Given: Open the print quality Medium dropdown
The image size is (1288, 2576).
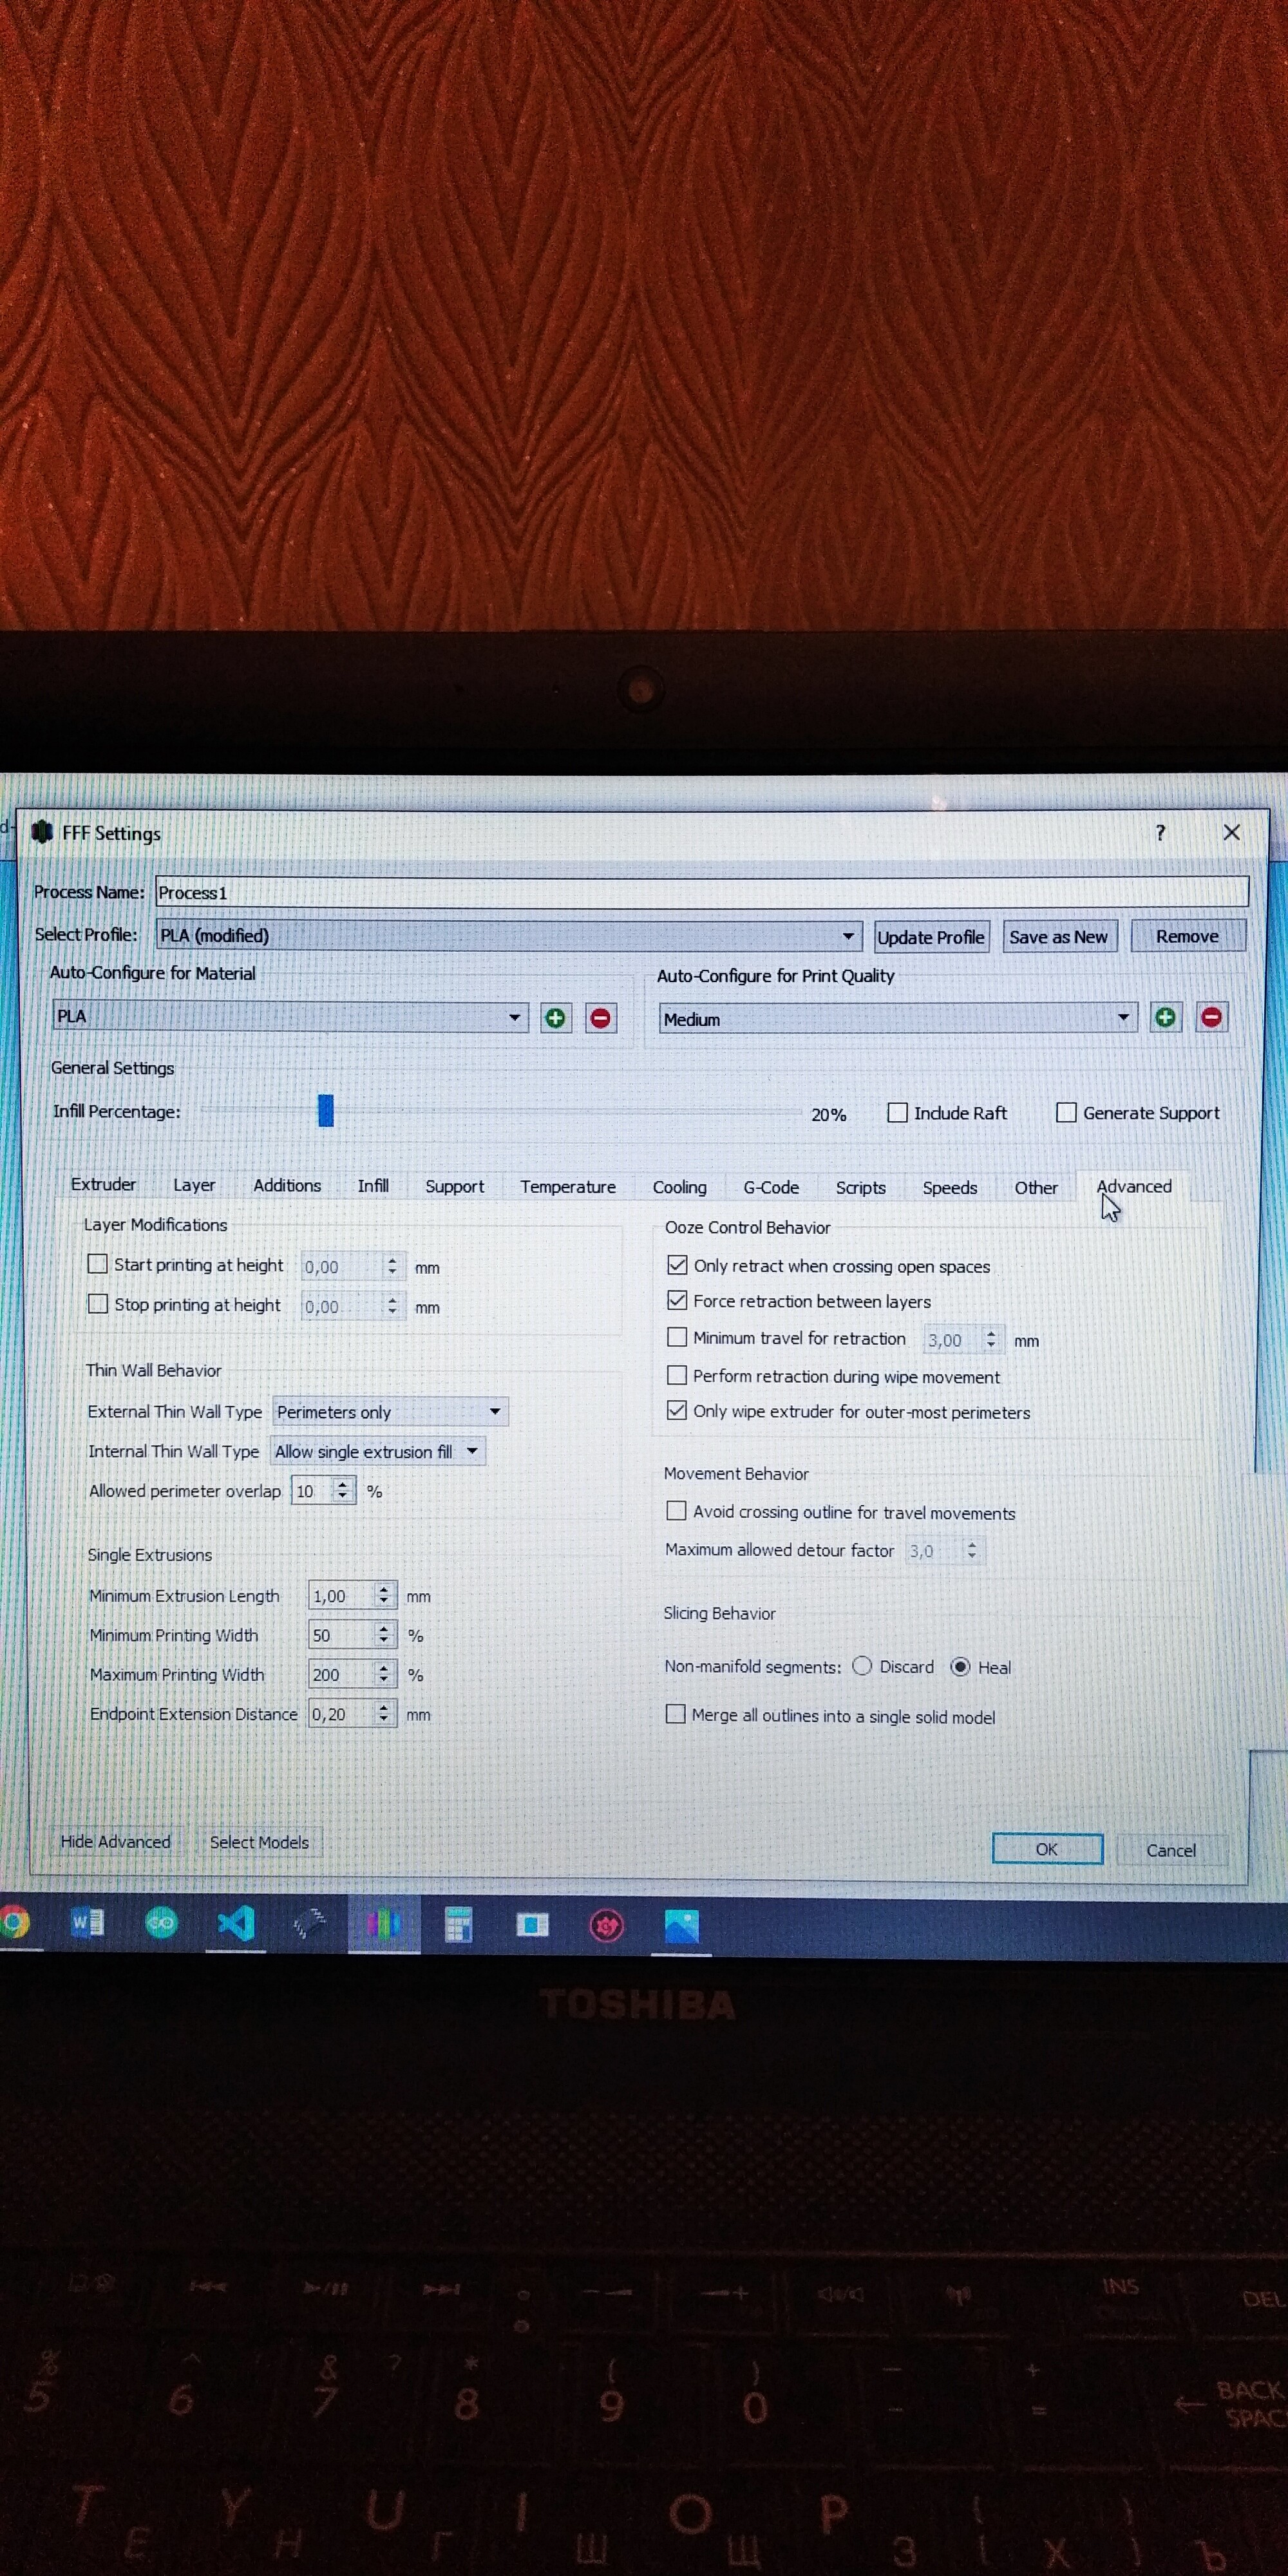Looking at the screenshot, I should 898,1018.
